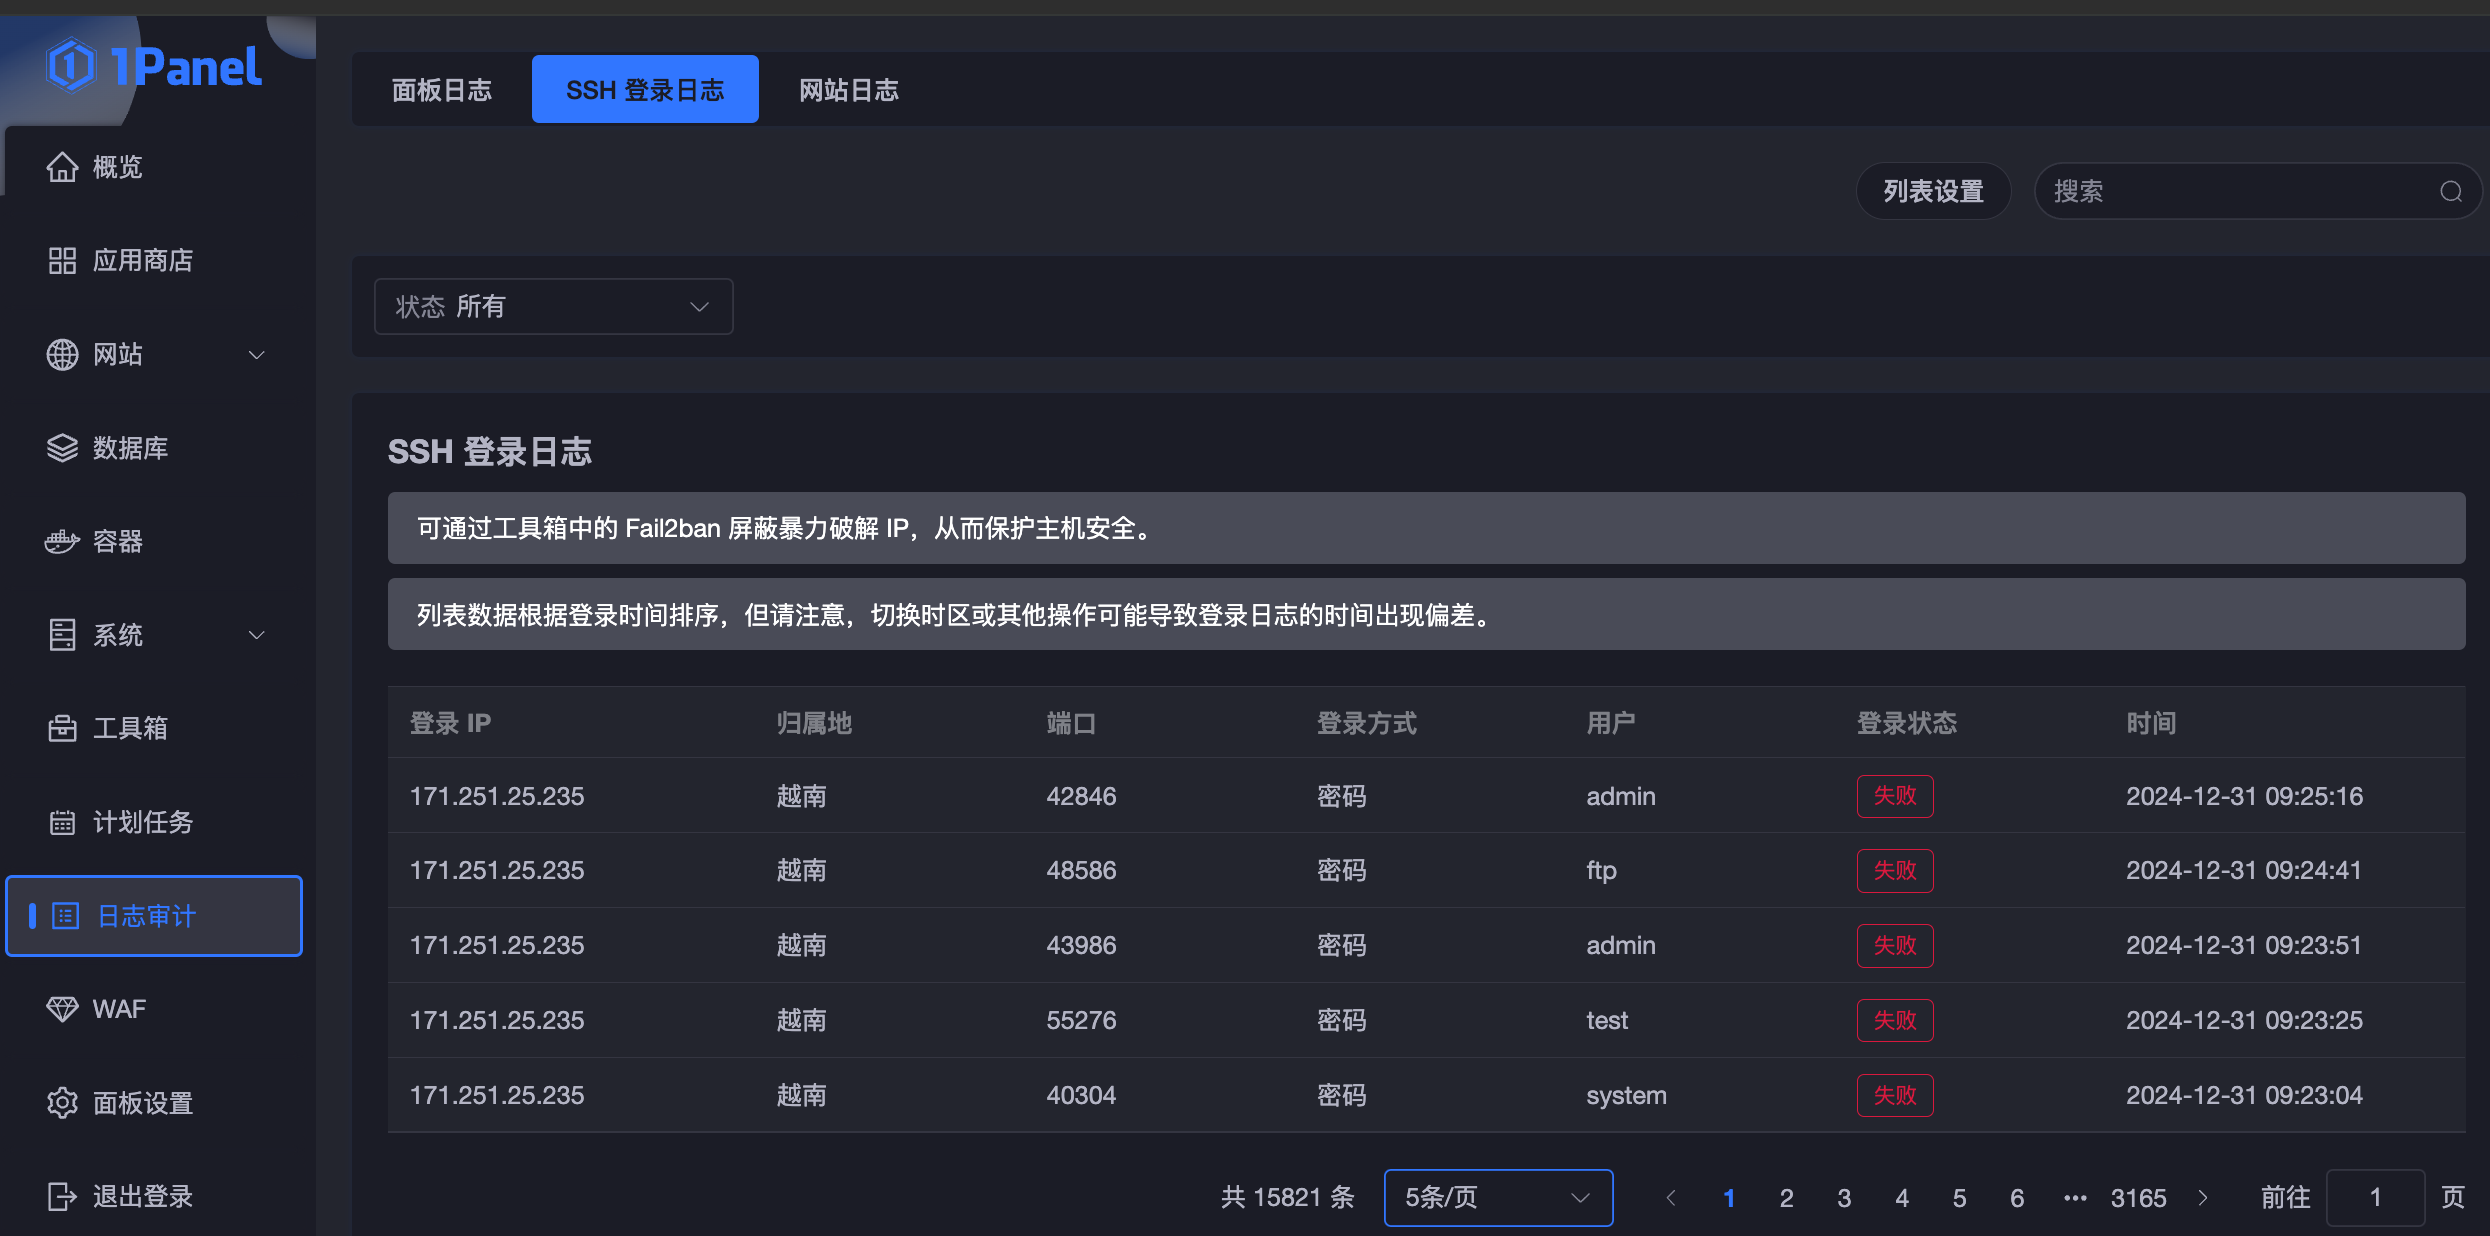This screenshot has height=1236, width=2490.
Task: Click the 1Panel logo icon
Action: [x=71, y=66]
